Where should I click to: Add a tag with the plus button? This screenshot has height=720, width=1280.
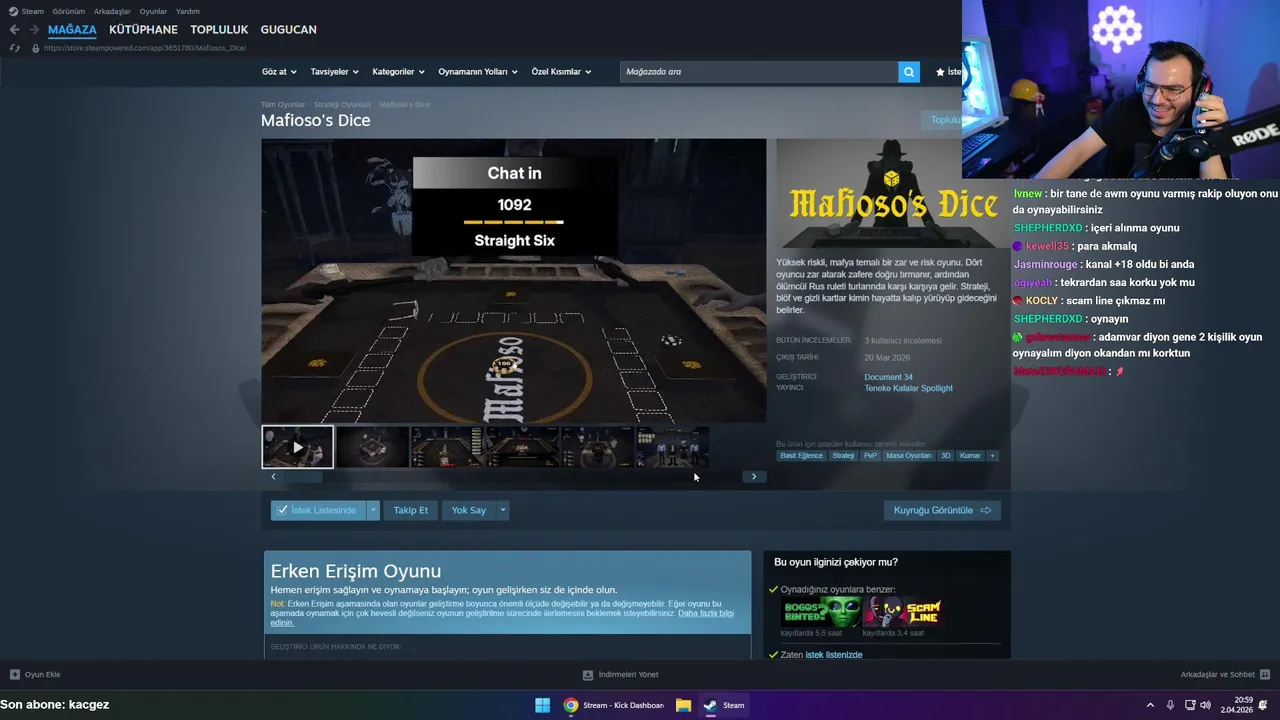(x=992, y=455)
